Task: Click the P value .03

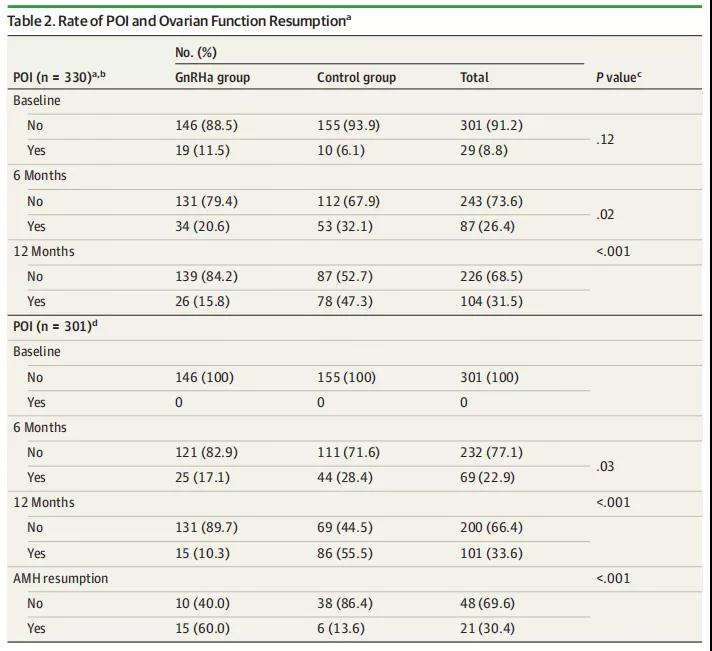Action: point(605,466)
